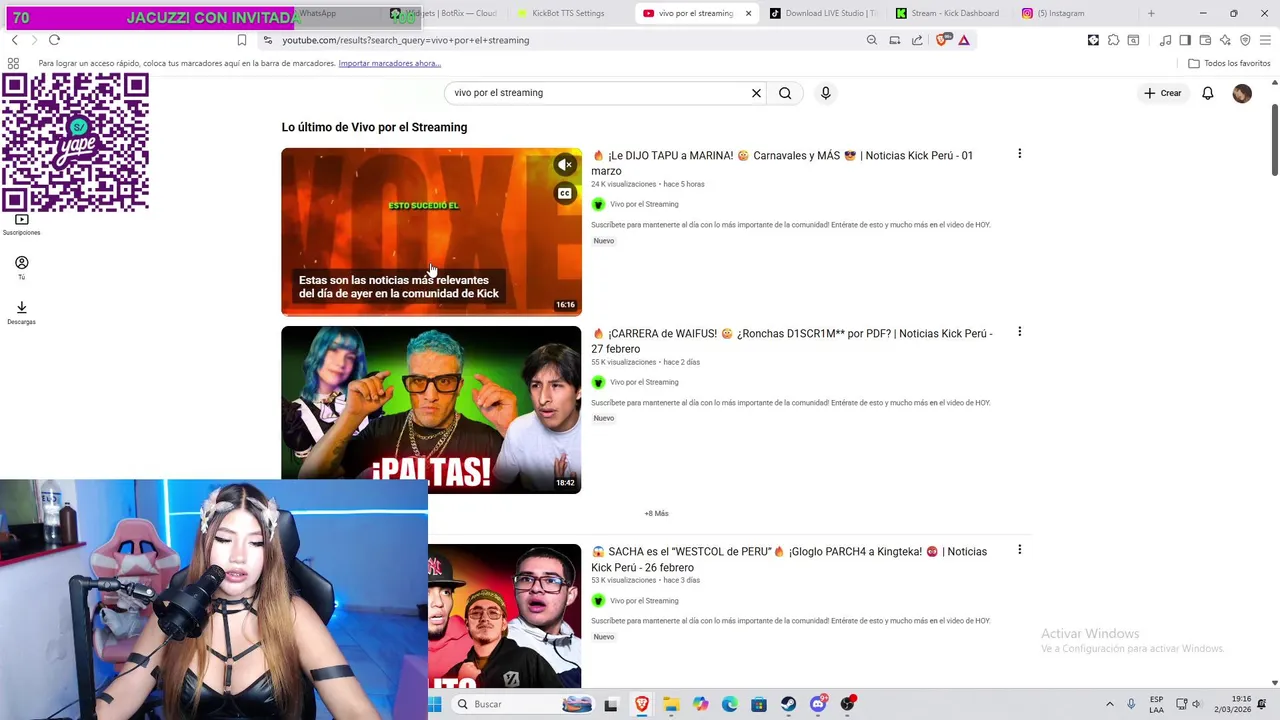The image size is (1280, 720).
Task: Open the bookmarks apps grid icon
Action: (x=13, y=63)
